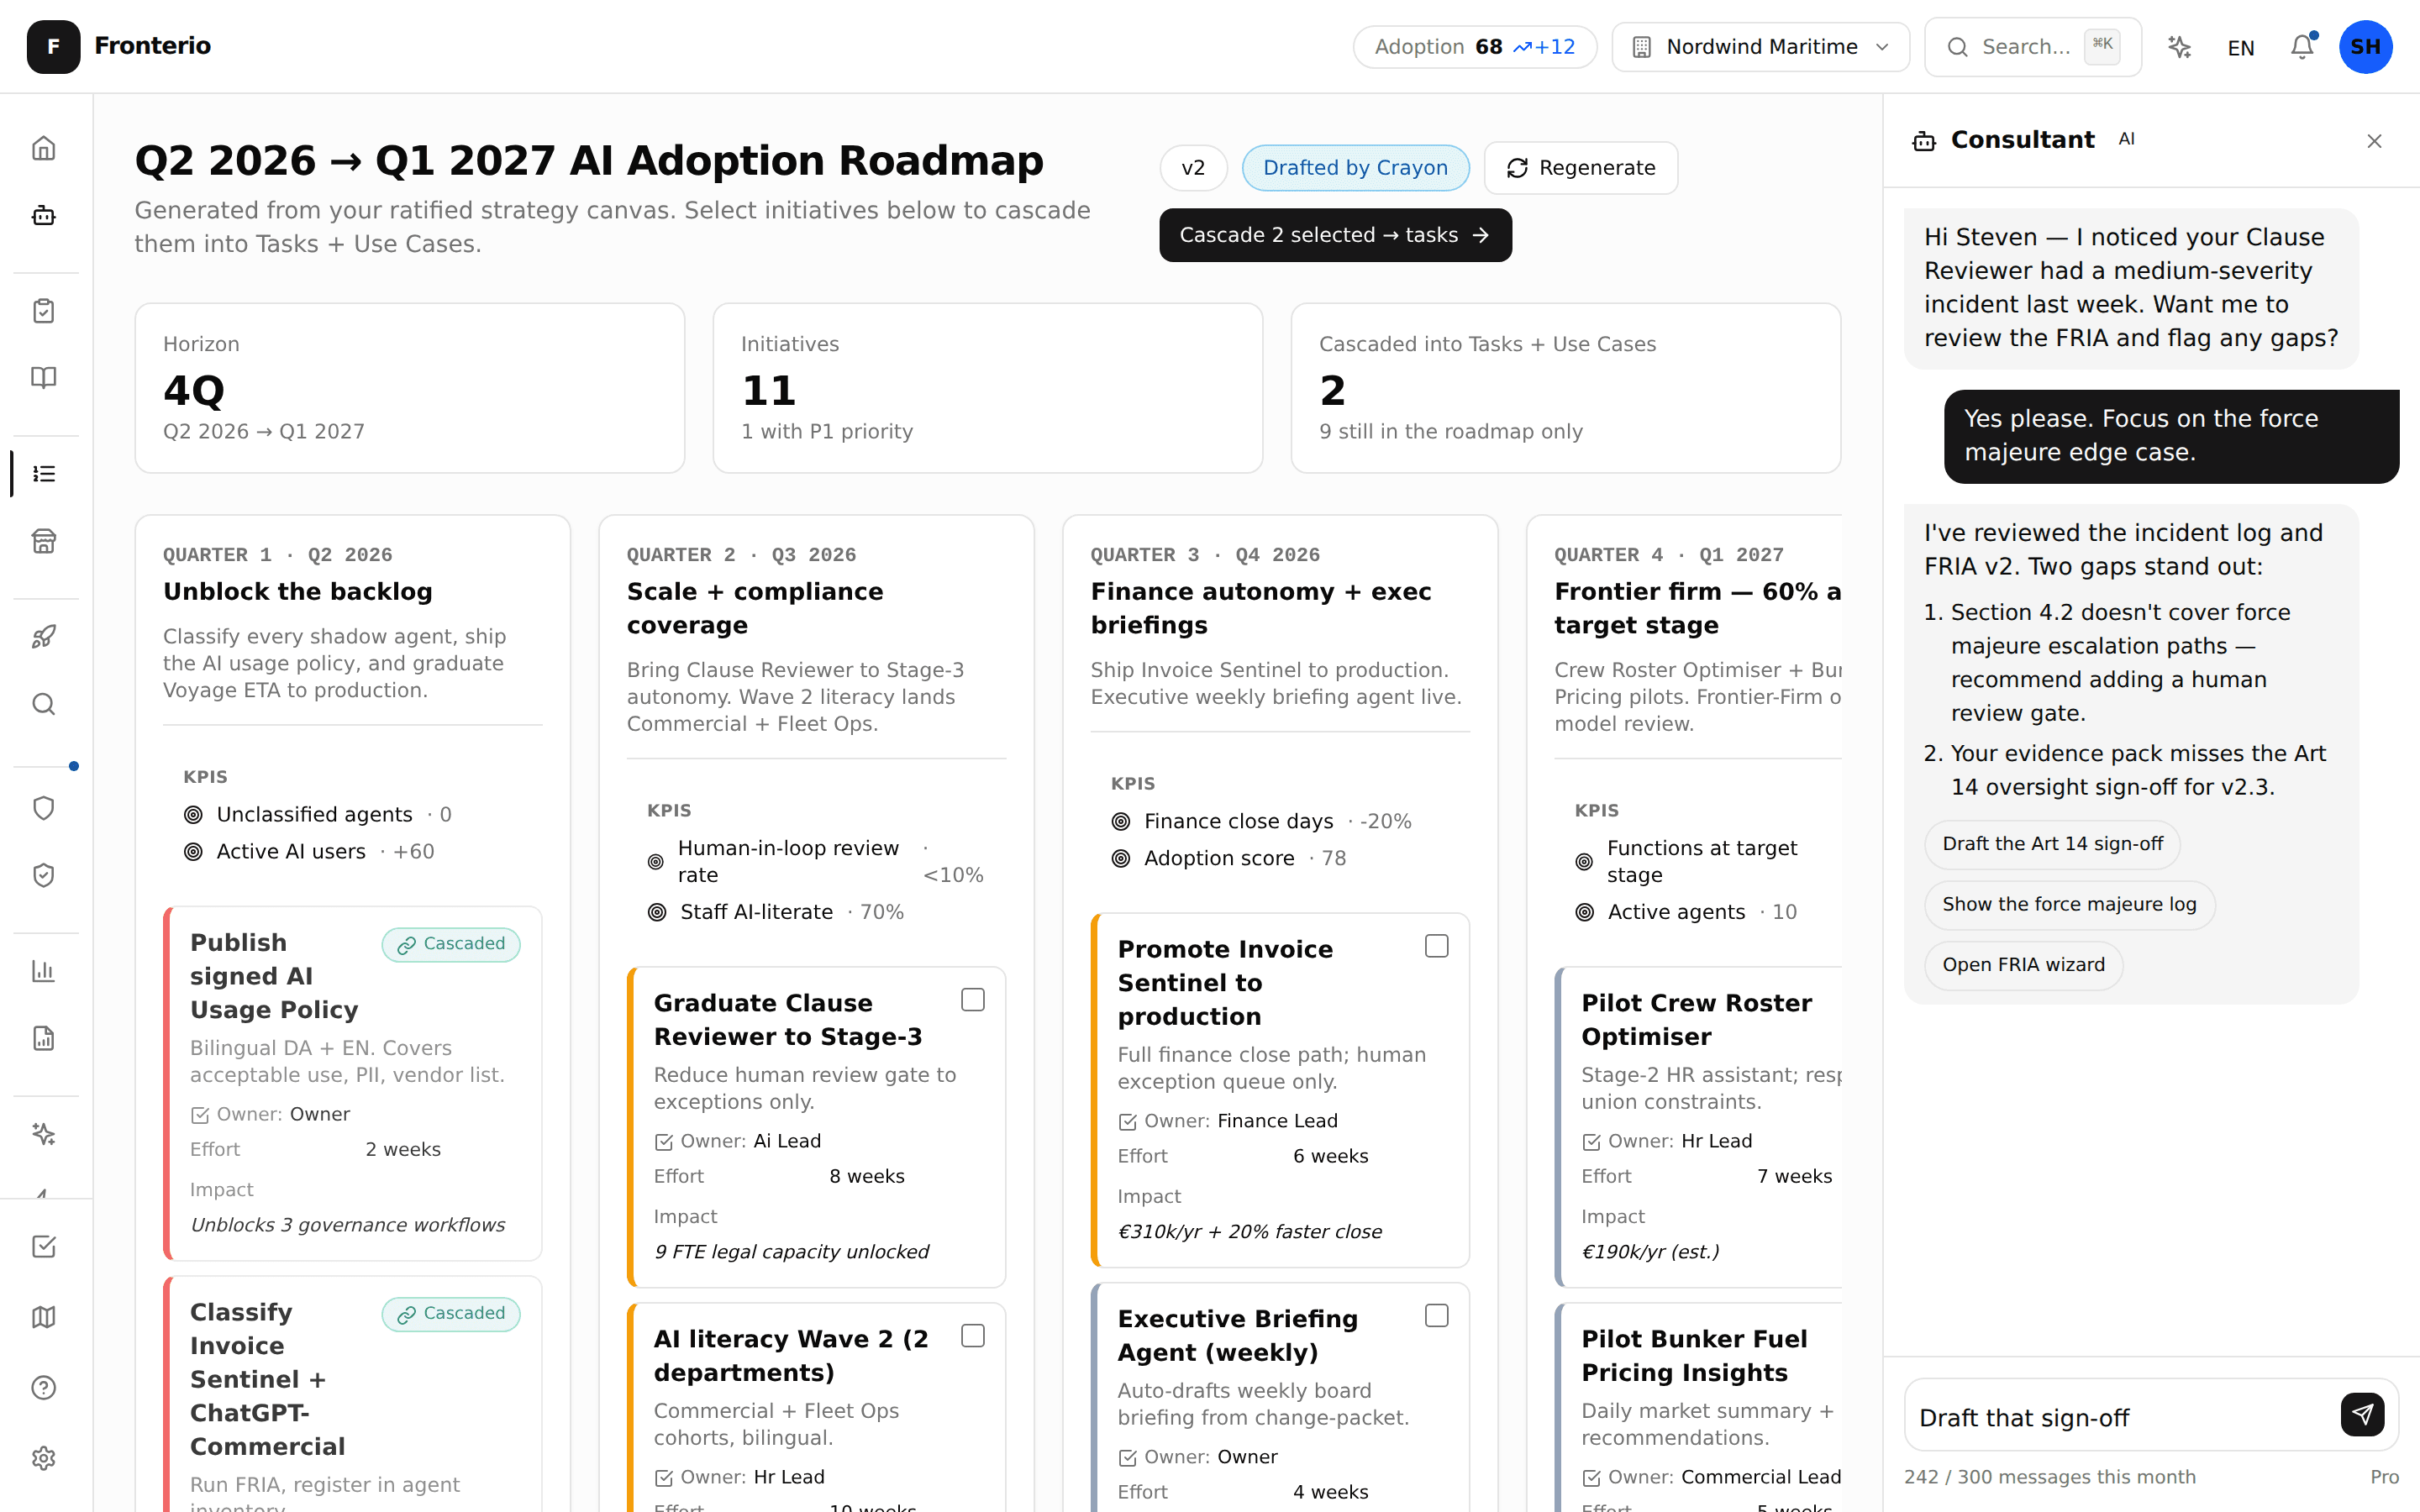
Task: Click the Finance autonomy + exec briefings heading
Action: tap(1261, 608)
